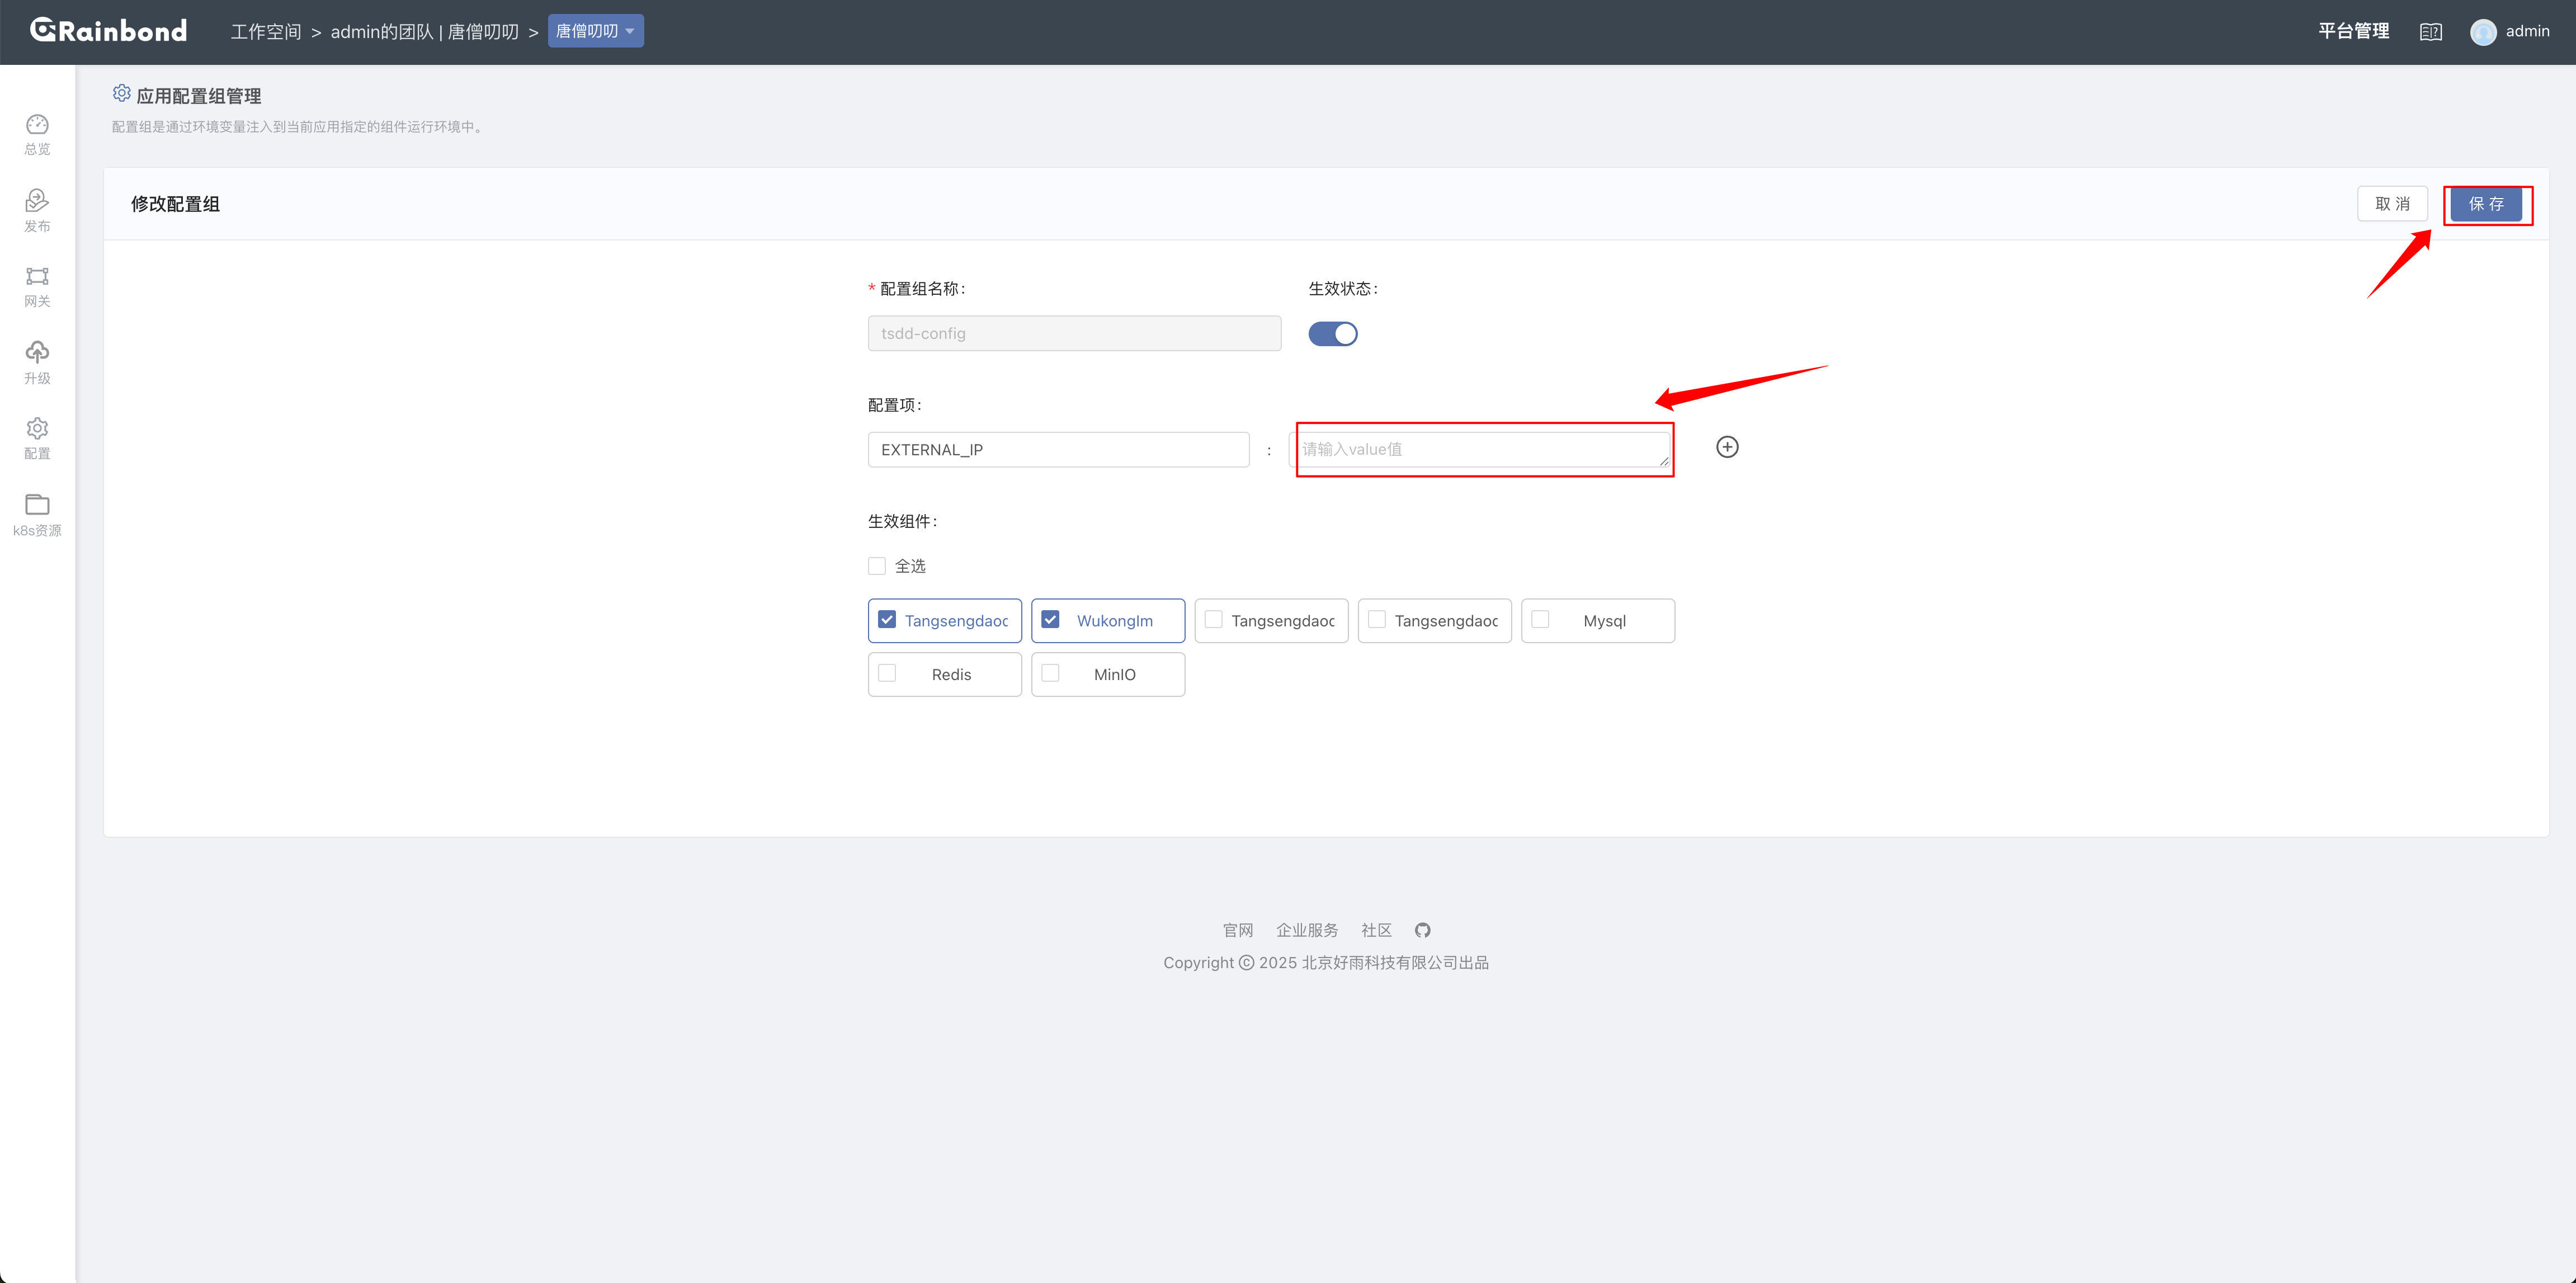Go to 平台管理 in top bar
The width and height of the screenshot is (2576, 1283).
tap(2353, 31)
